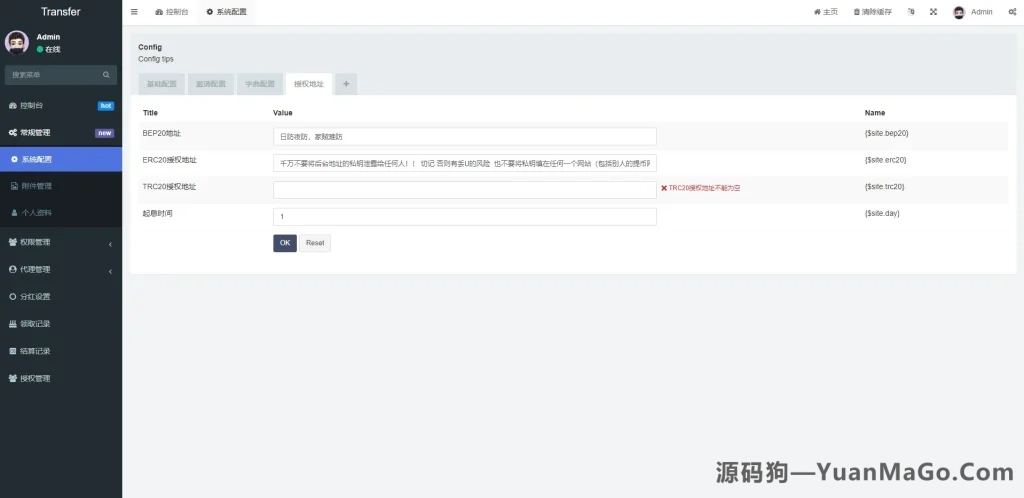Expand the chevron next to 权限管理

click(110, 244)
